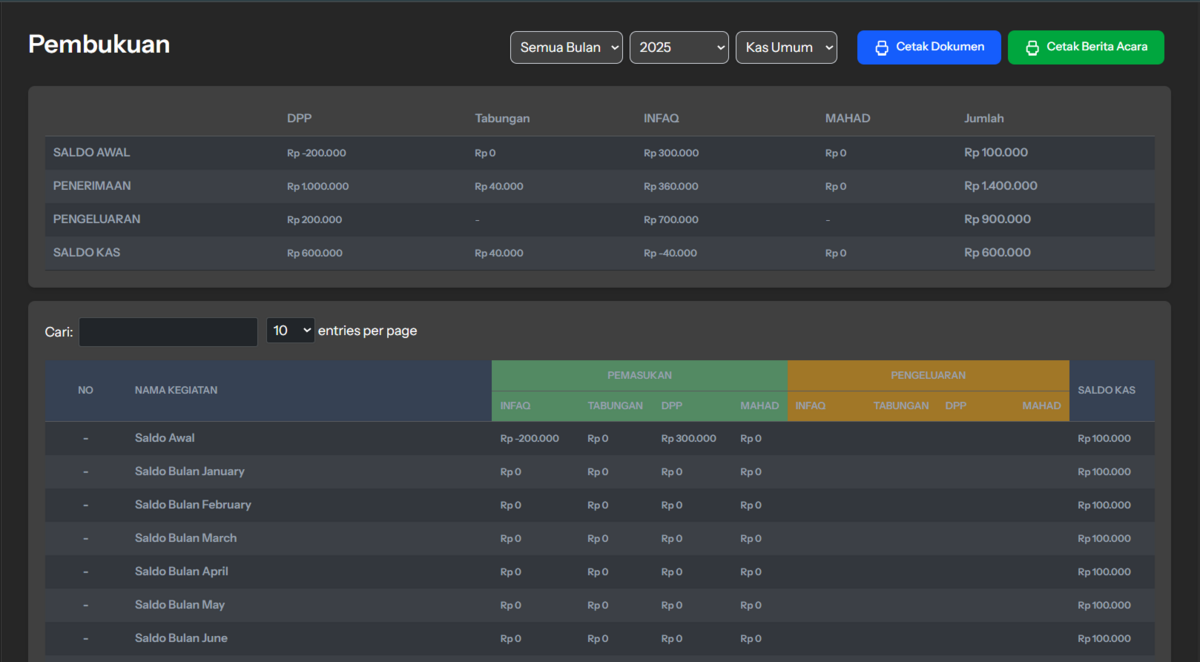This screenshot has width=1200, height=662.
Task: Click the MAHAD subheader under PENGELUARAN
Action: coord(1041,406)
